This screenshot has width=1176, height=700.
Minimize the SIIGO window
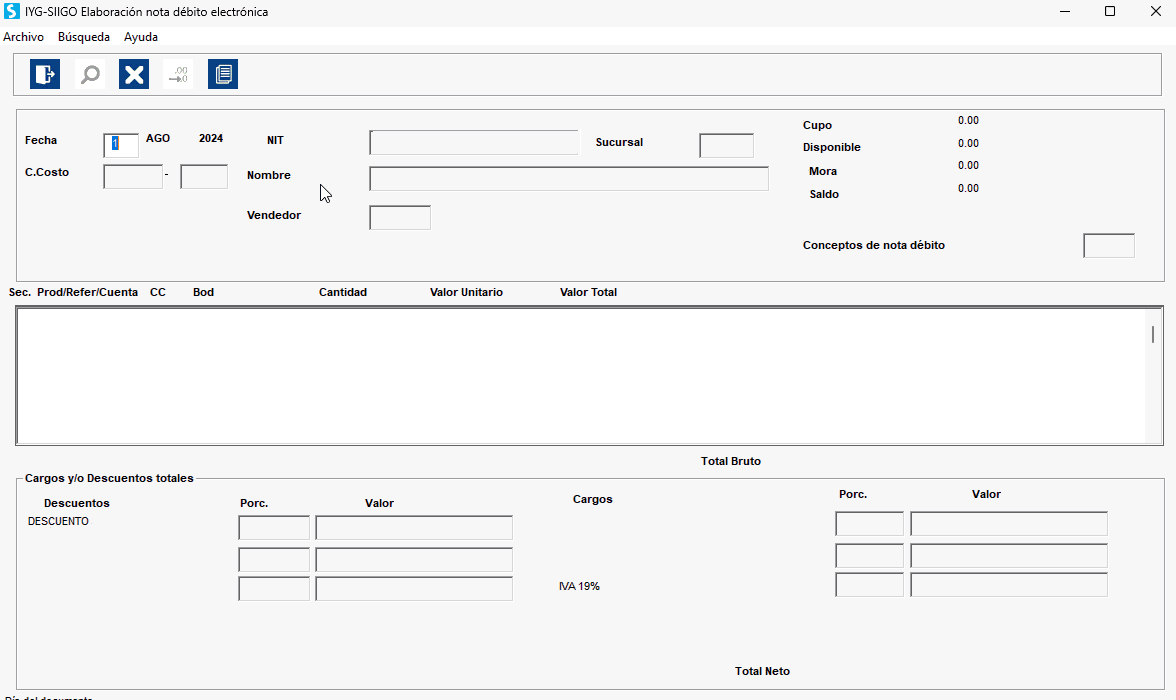(x=1065, y=11)
